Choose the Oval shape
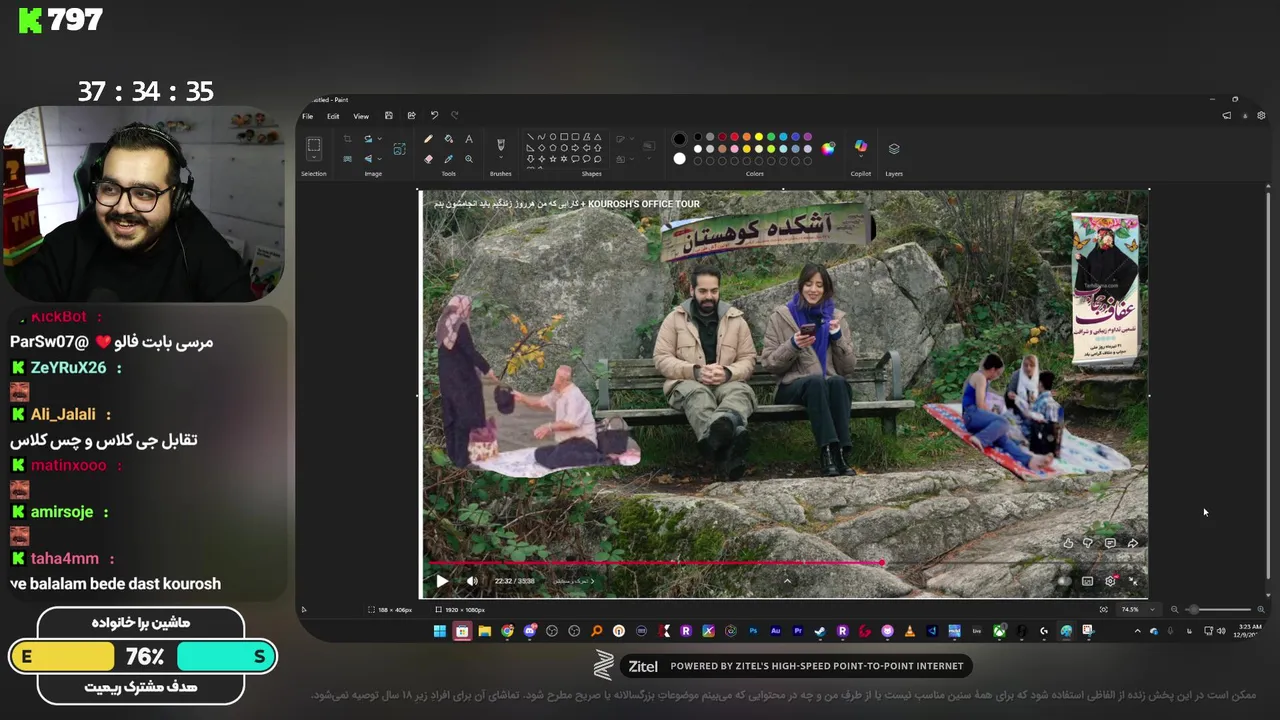 (553, 137)
